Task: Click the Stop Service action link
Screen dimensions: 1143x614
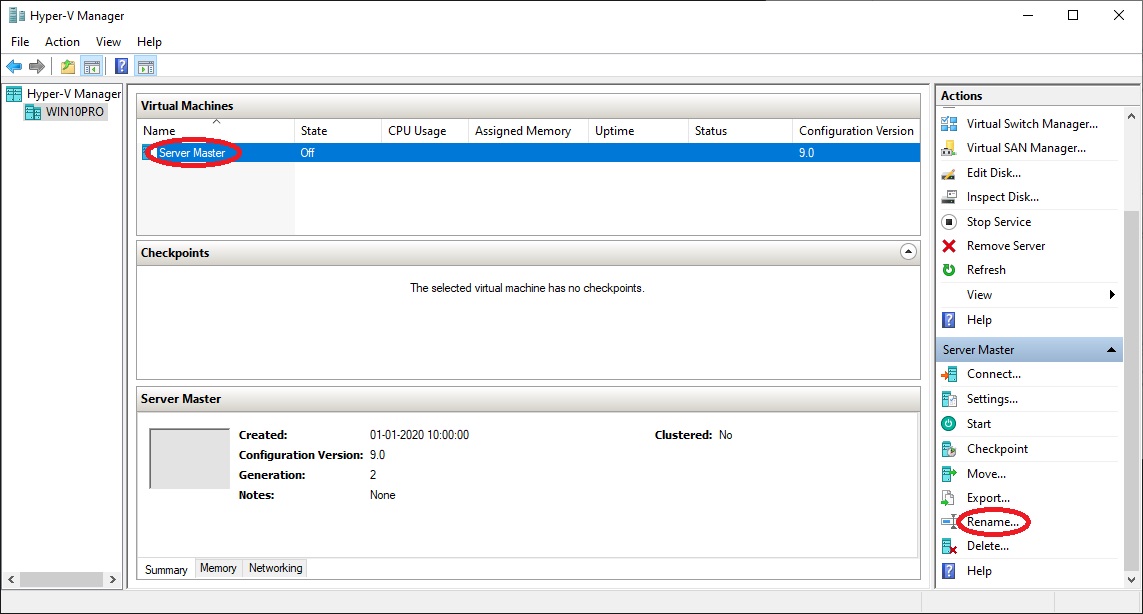Action: (x=999, y=222)
